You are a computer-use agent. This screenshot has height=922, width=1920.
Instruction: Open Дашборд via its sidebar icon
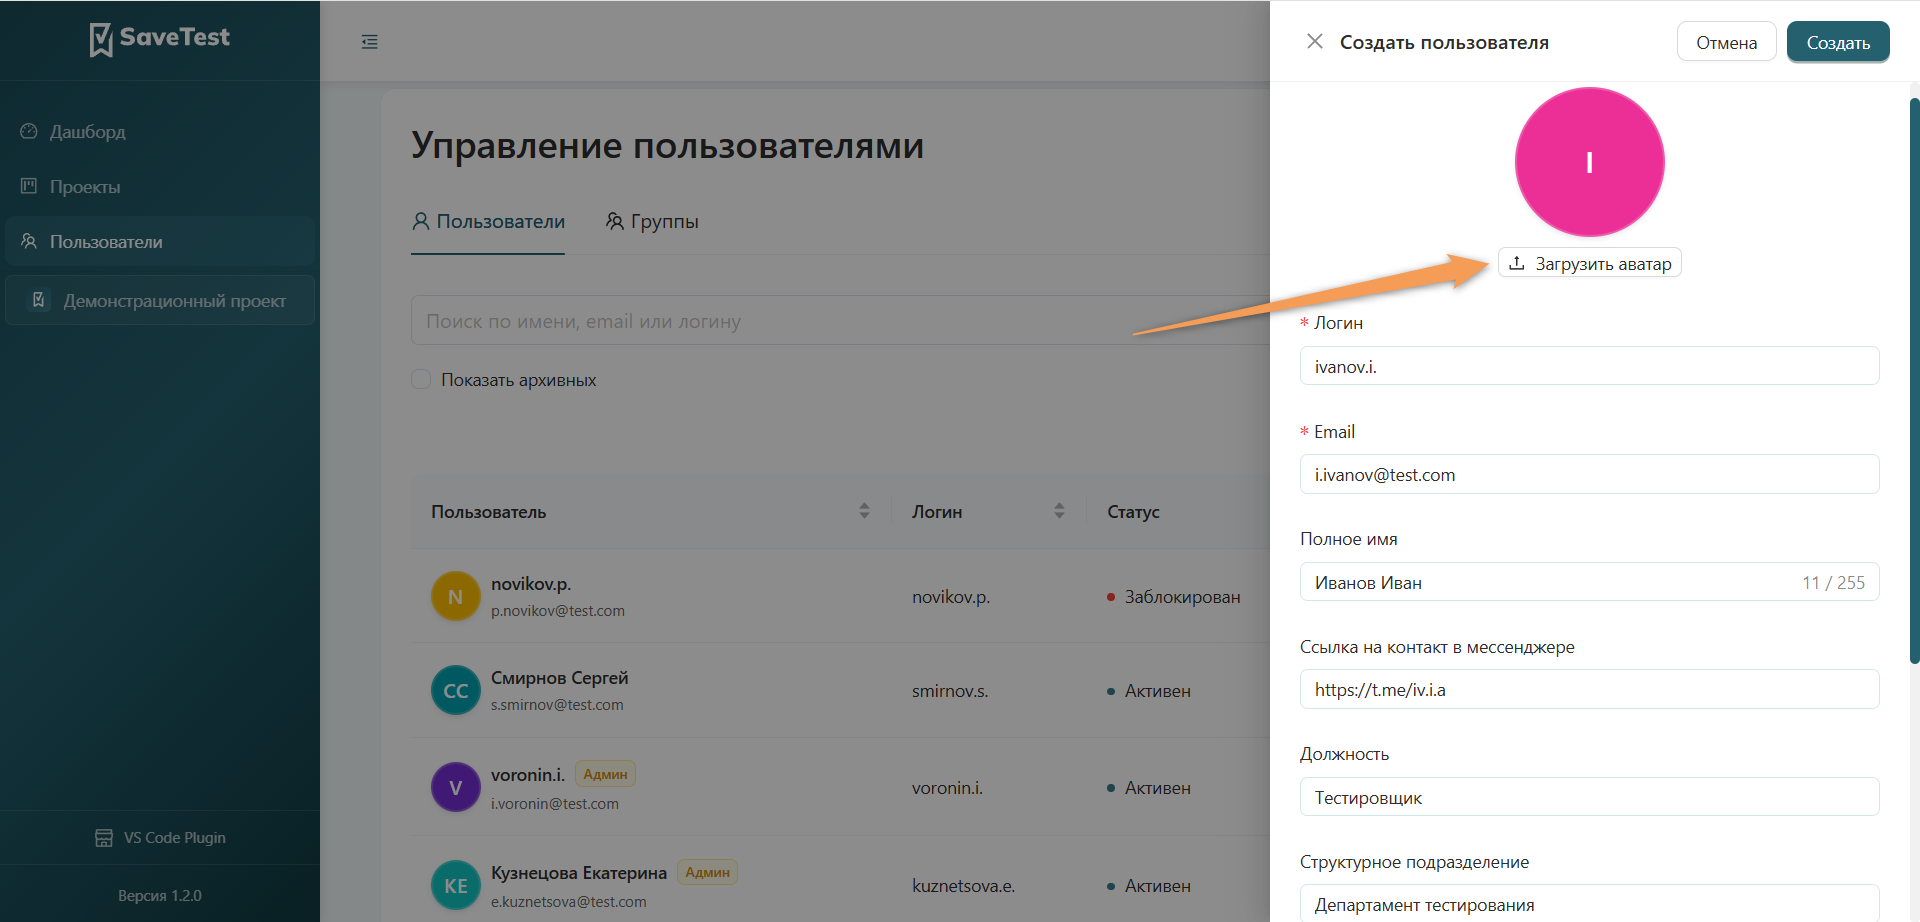pos(27,131)
